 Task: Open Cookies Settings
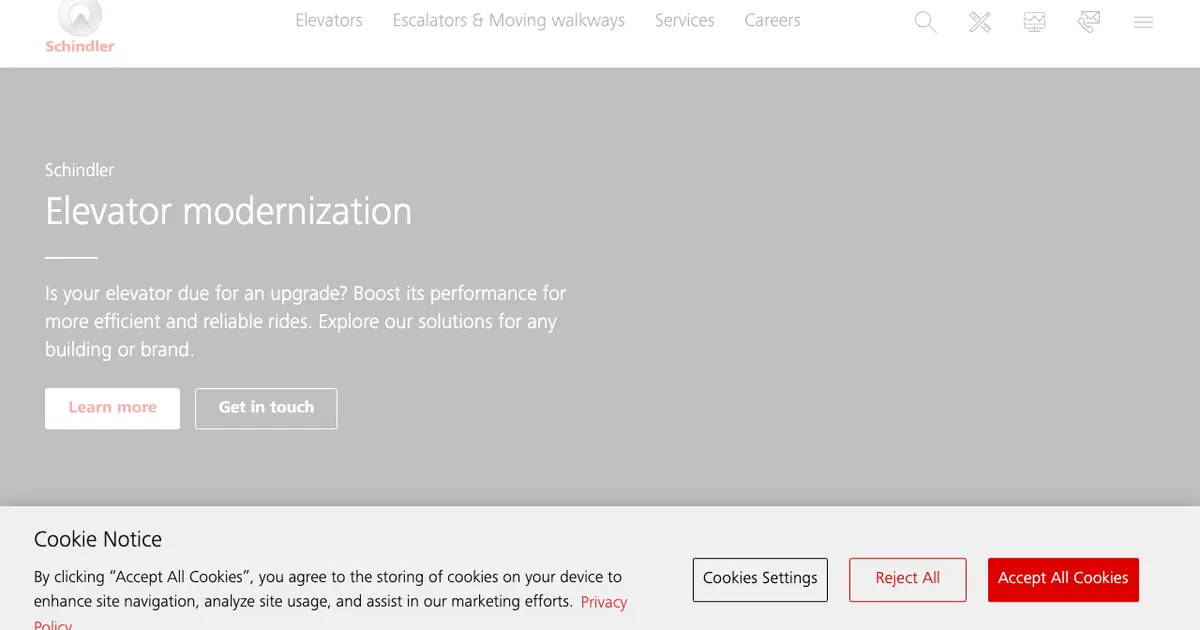(x=760, y=579)
